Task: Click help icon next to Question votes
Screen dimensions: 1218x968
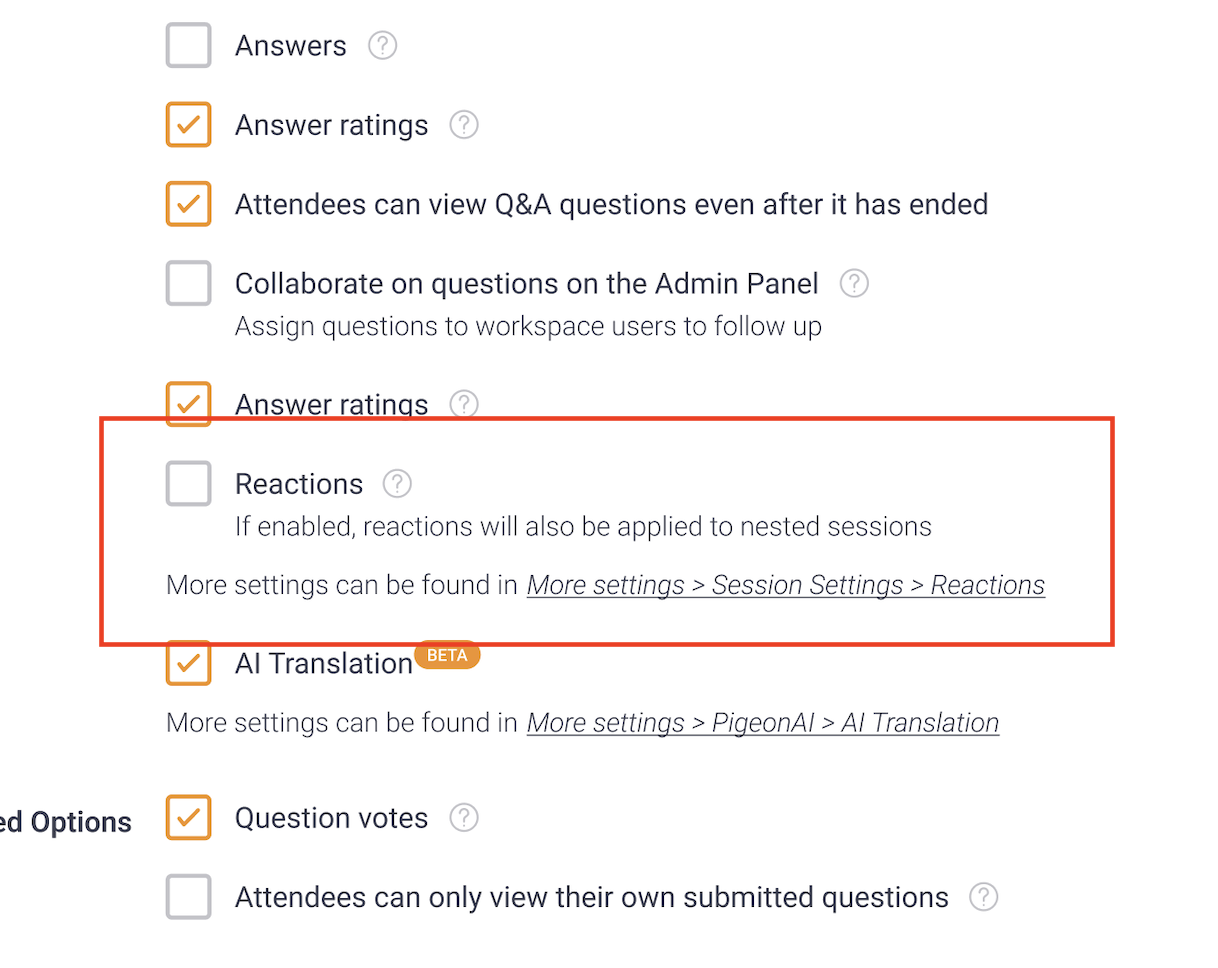Action: click(x=463, y=818)
